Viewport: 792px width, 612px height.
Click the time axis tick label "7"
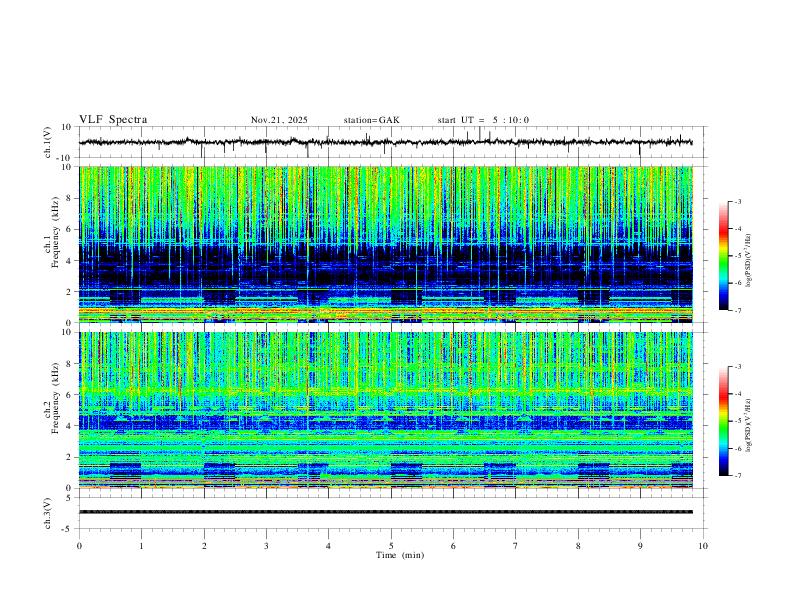coord(516,546)
